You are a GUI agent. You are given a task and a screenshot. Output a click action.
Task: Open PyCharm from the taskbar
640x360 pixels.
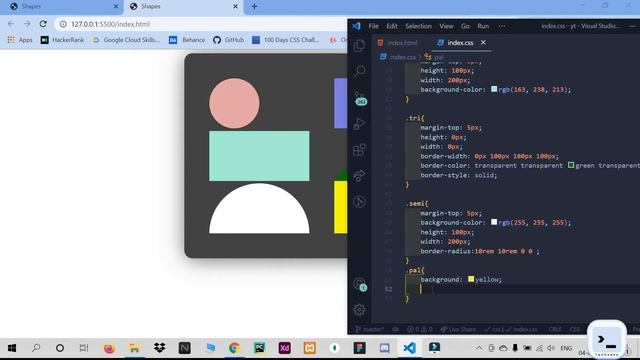260,348
